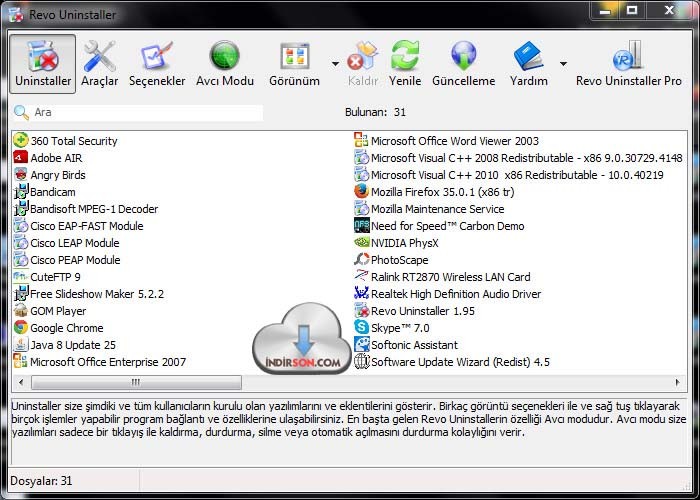Refresh list with Yenile button
The height and width of the screenshot is (500, 700).
click(x=405, y=64)
